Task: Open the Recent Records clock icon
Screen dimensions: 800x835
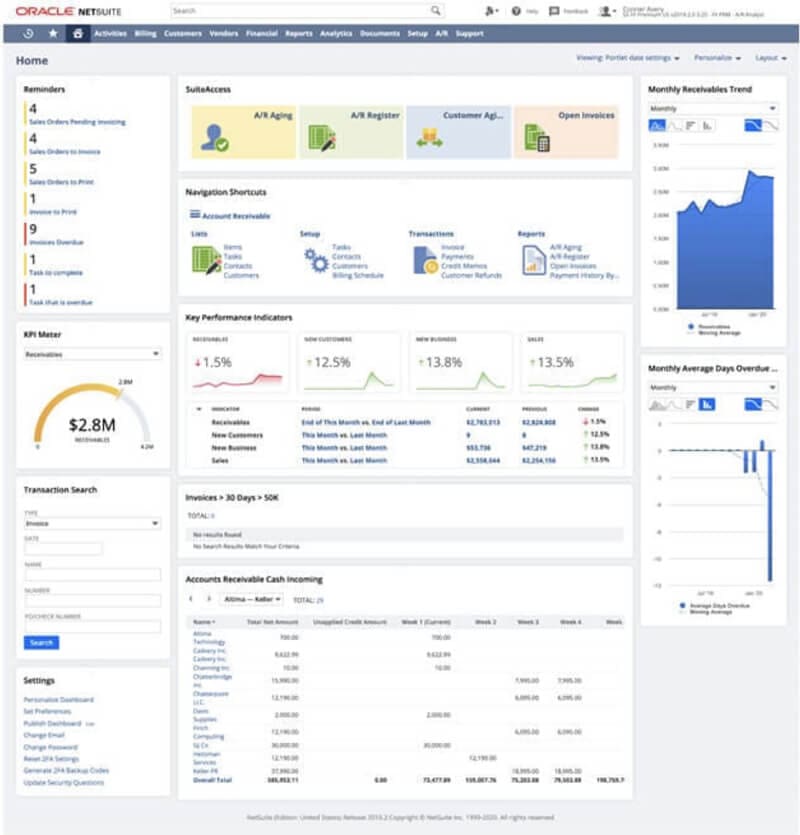Action: coord(28,34)
